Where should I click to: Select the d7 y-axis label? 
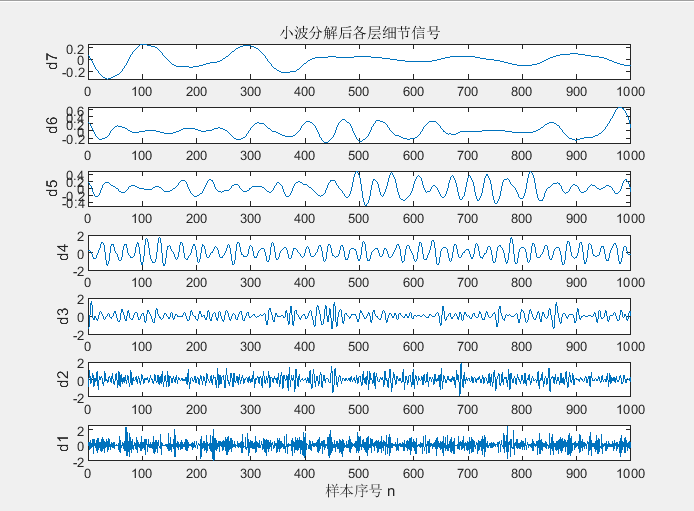coord(52,61)
